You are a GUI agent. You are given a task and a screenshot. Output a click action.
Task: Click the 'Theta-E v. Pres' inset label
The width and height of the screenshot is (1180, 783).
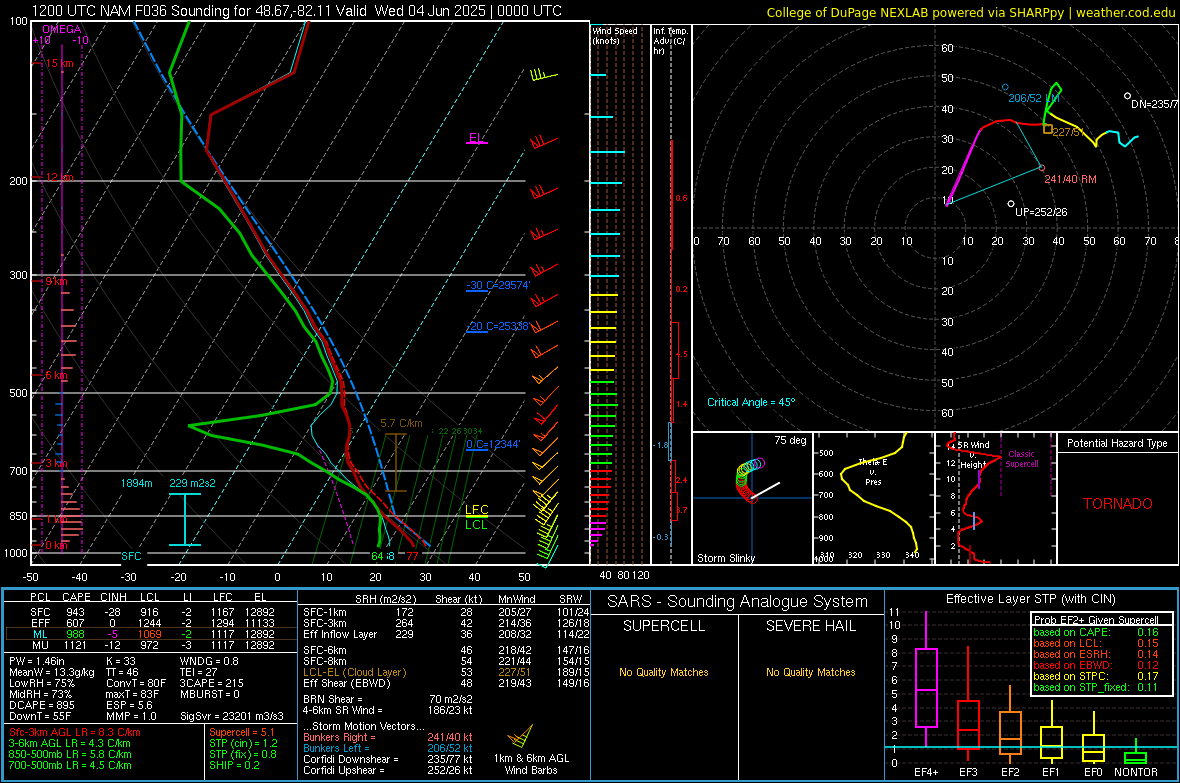tap(873, 472)
